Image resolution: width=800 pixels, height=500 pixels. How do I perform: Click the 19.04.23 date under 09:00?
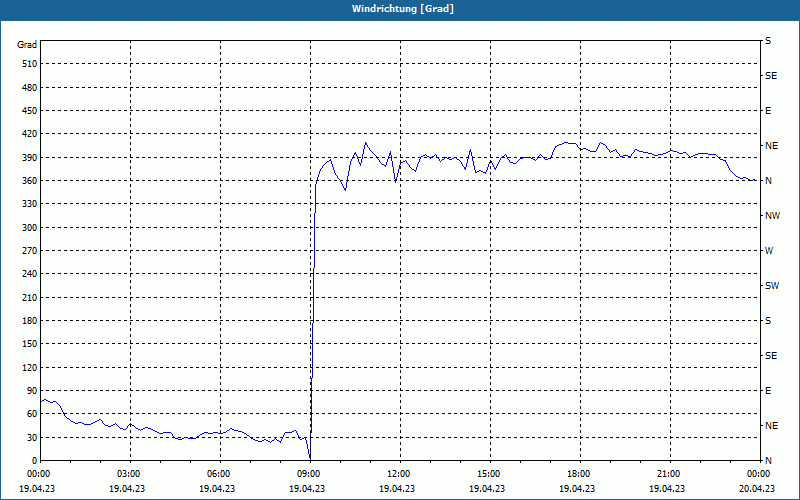307,488
